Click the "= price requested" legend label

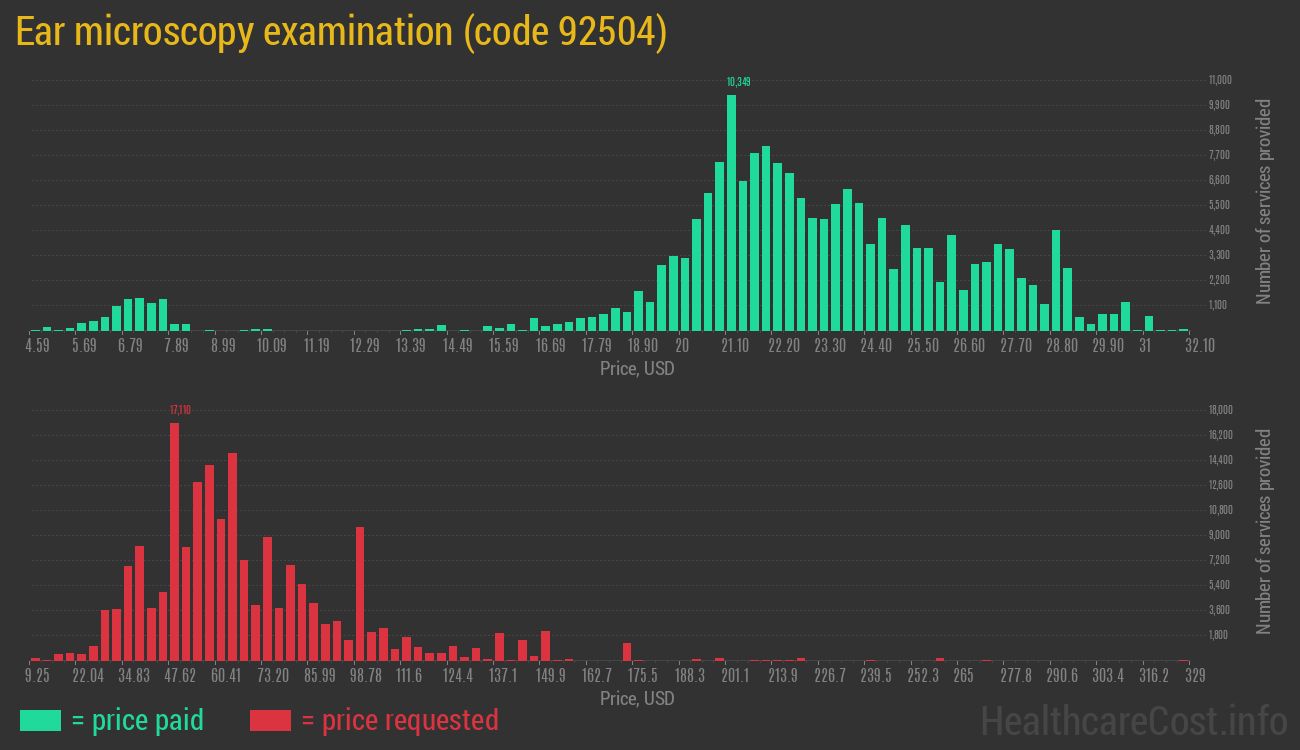(399, 720)
